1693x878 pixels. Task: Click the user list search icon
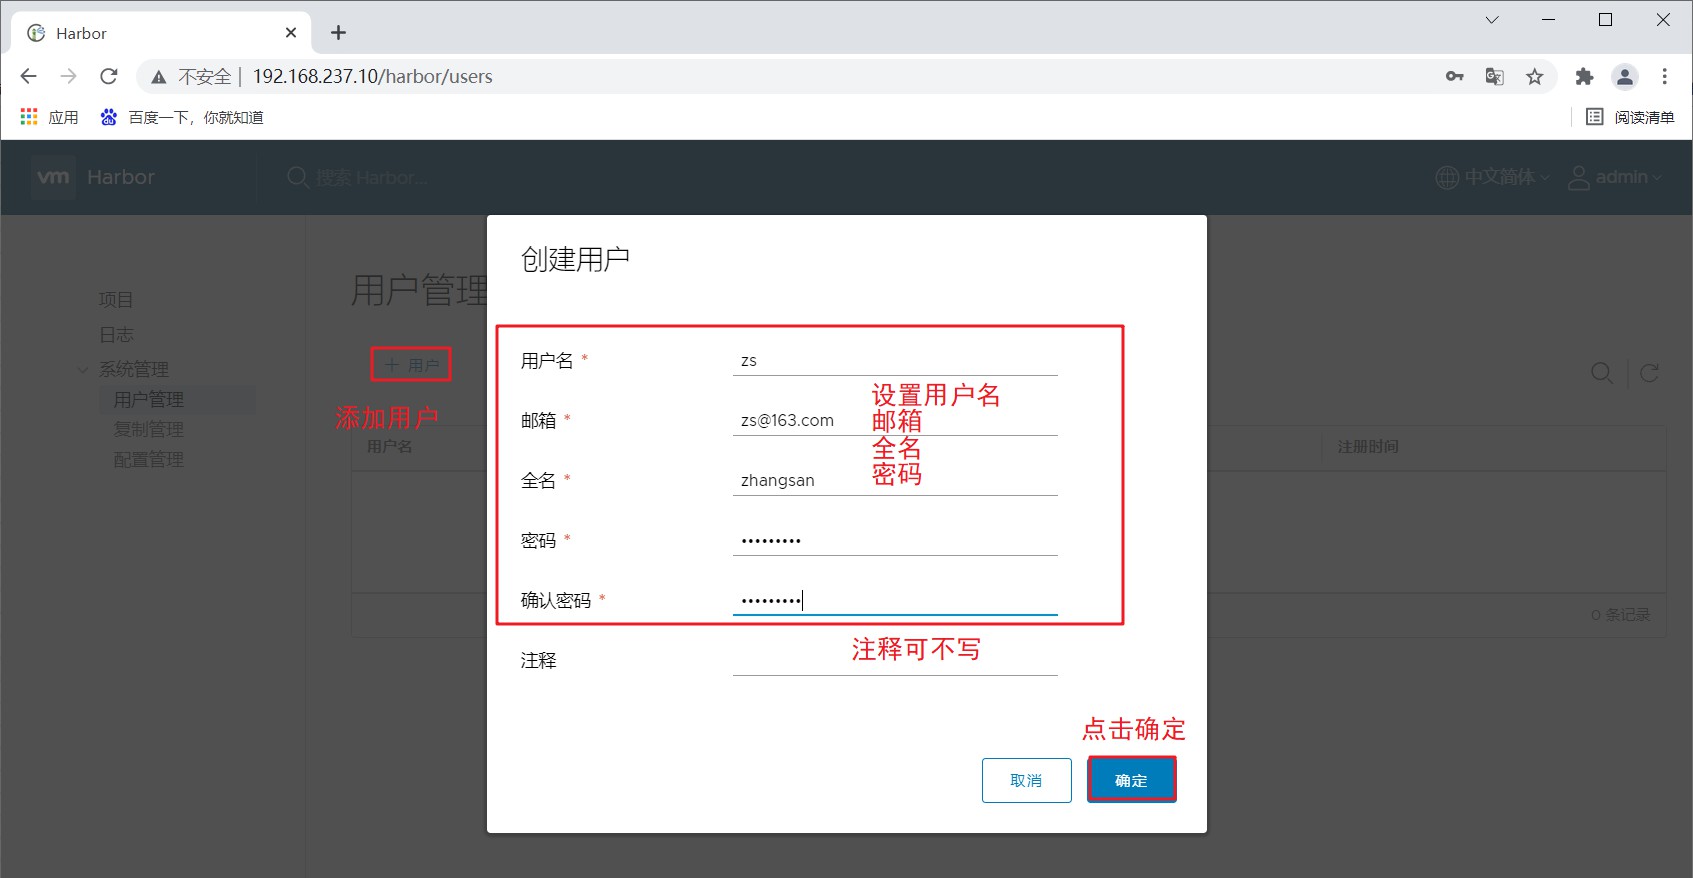click(1602, 373)
